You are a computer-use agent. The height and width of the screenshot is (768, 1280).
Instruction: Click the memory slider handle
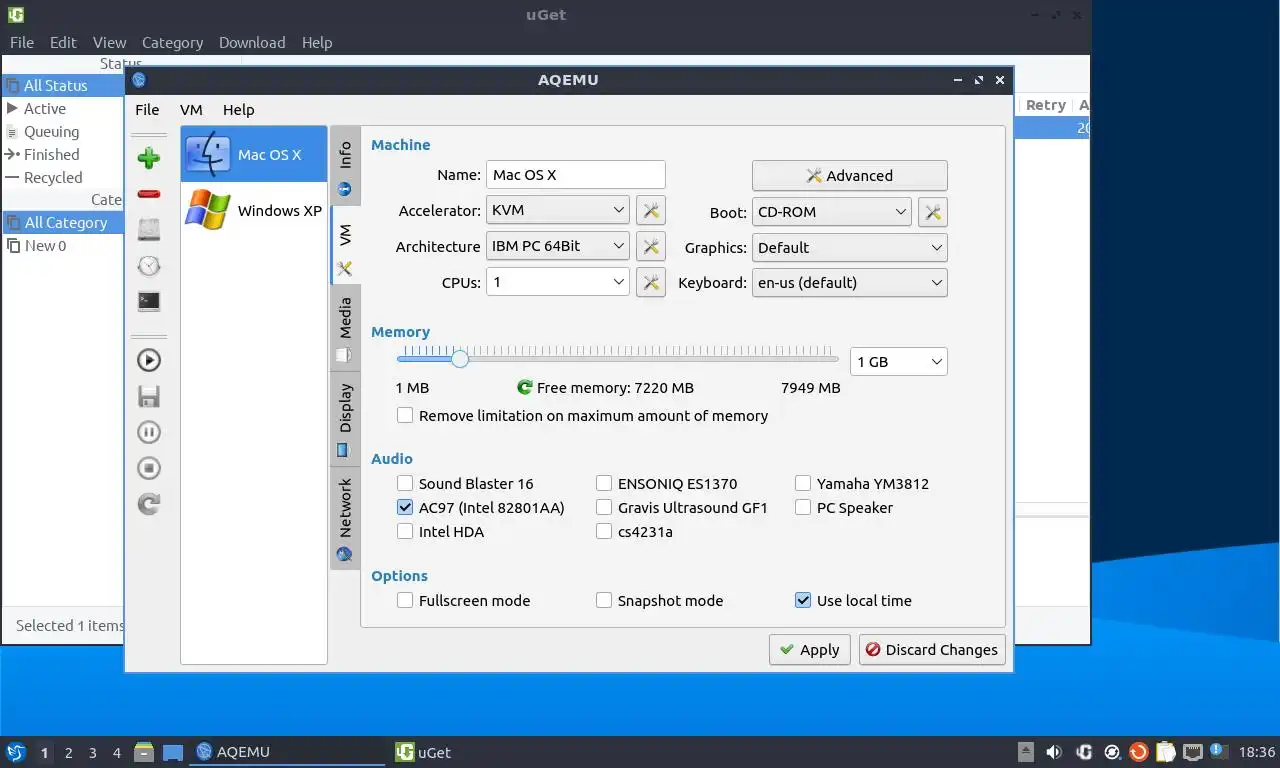pyautogui.click(x=459, y=359)
